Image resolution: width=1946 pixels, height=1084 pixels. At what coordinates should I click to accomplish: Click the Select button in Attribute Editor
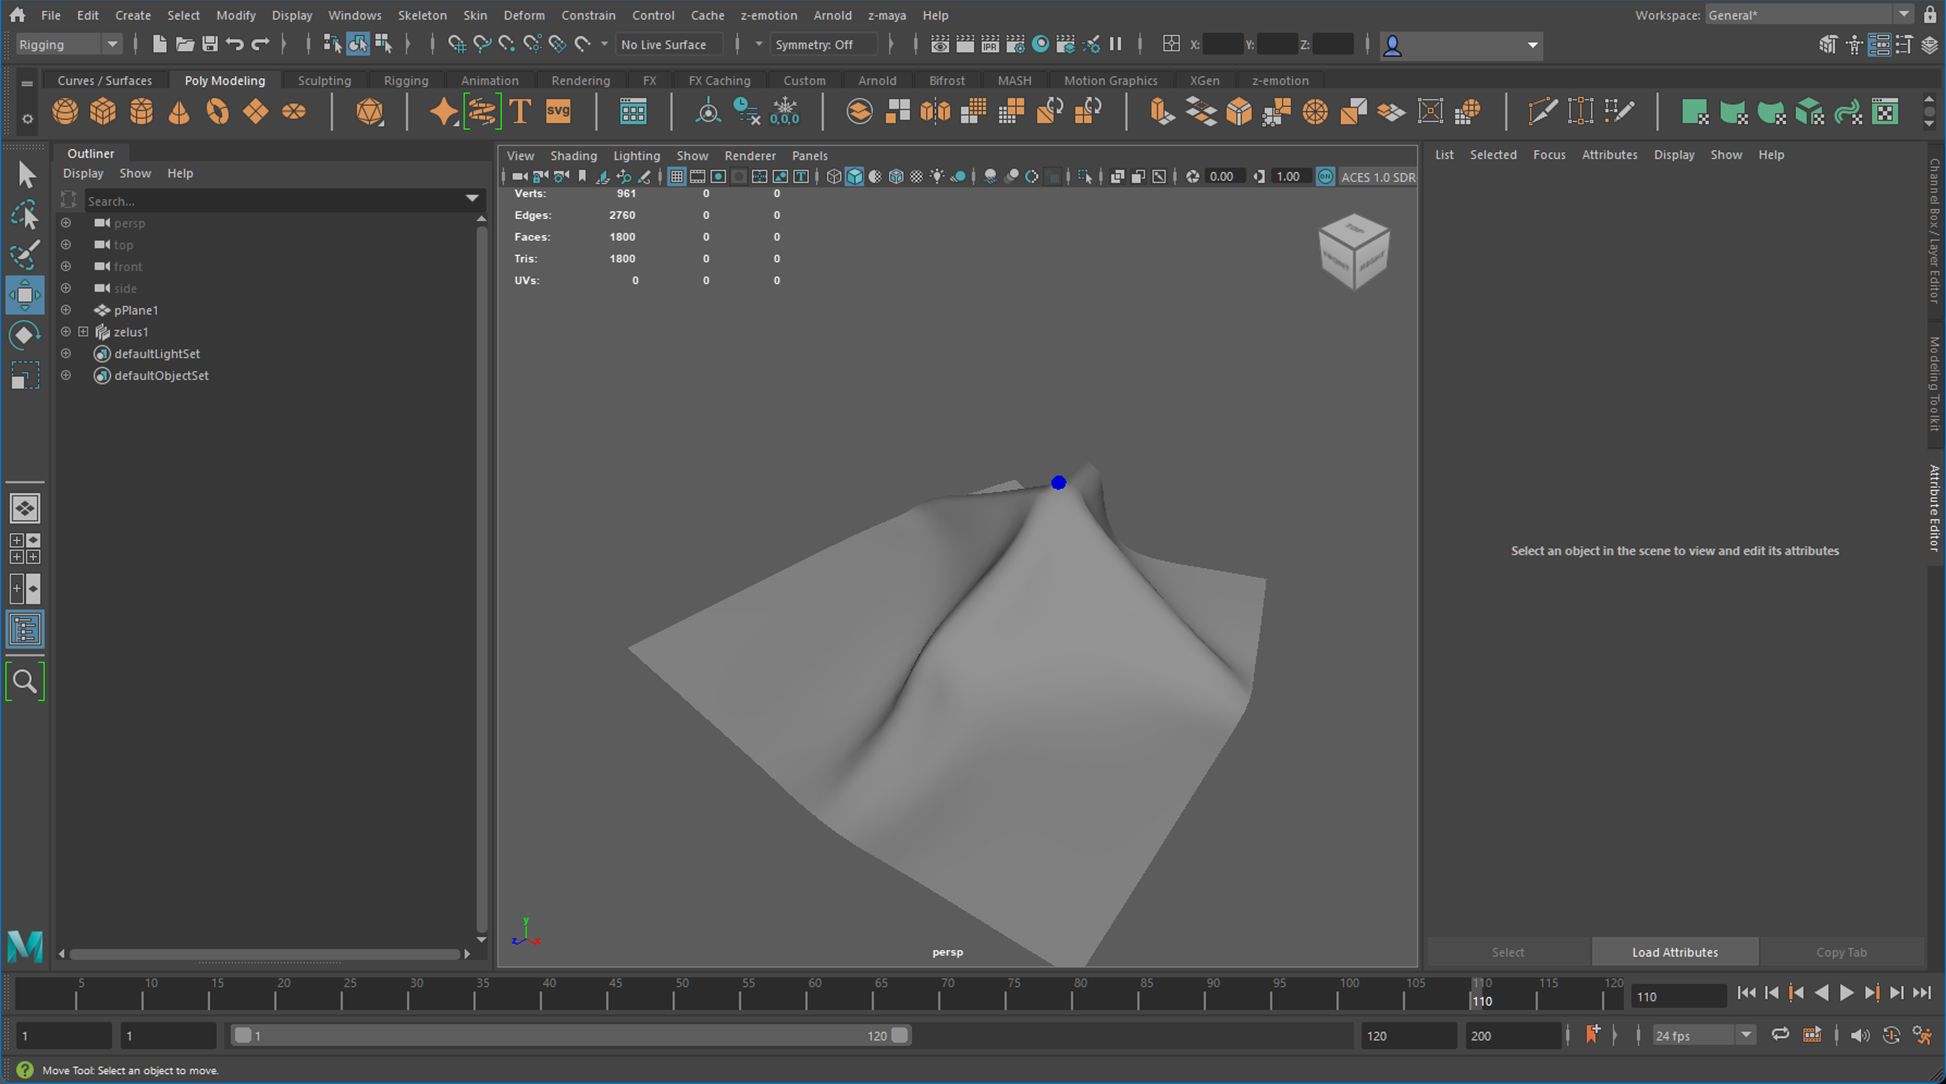tap(1508, 952)
